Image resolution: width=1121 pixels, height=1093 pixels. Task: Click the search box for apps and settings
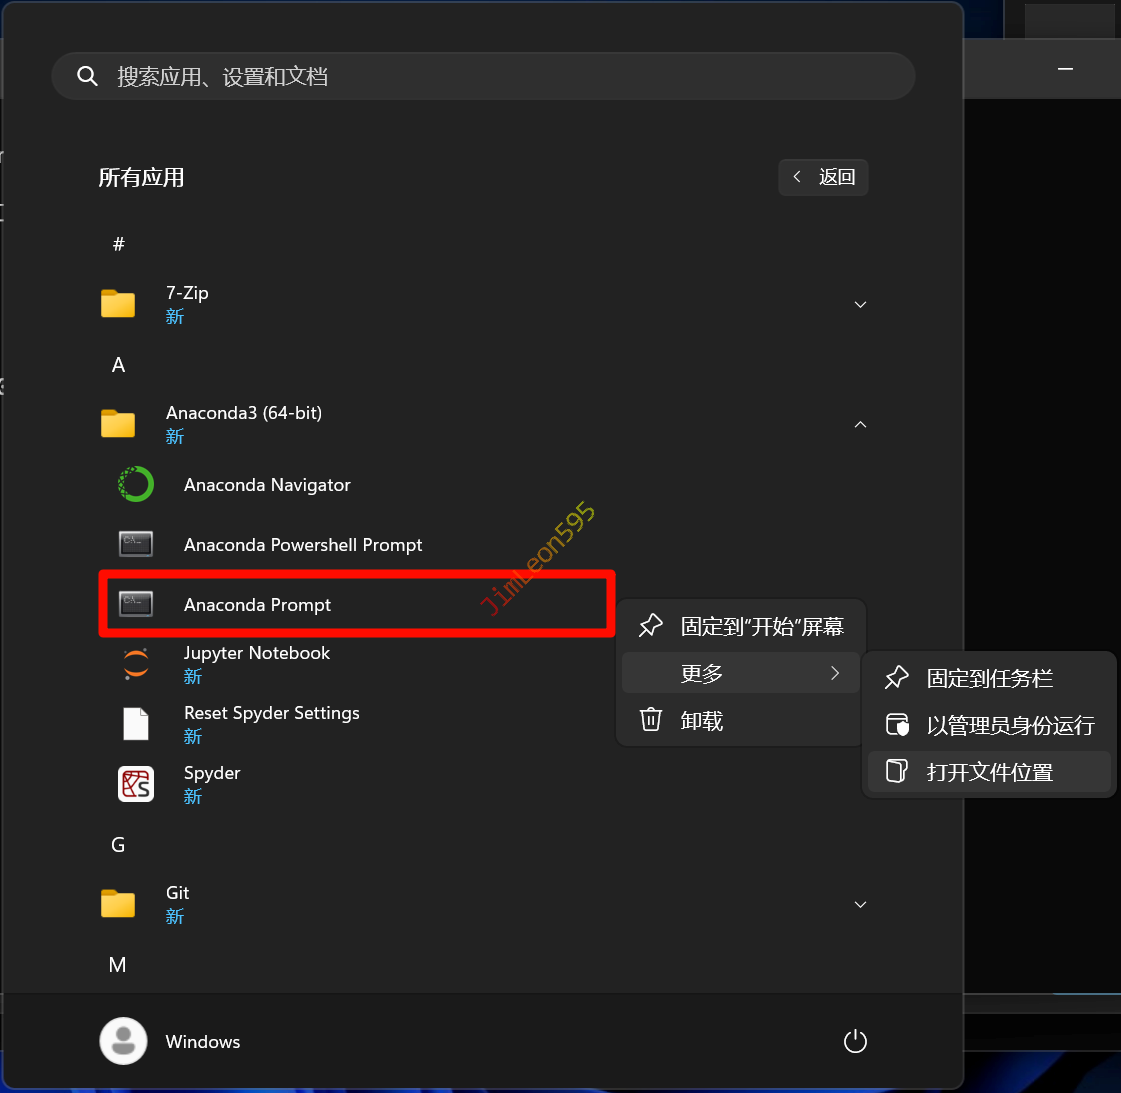coord(483,76)
